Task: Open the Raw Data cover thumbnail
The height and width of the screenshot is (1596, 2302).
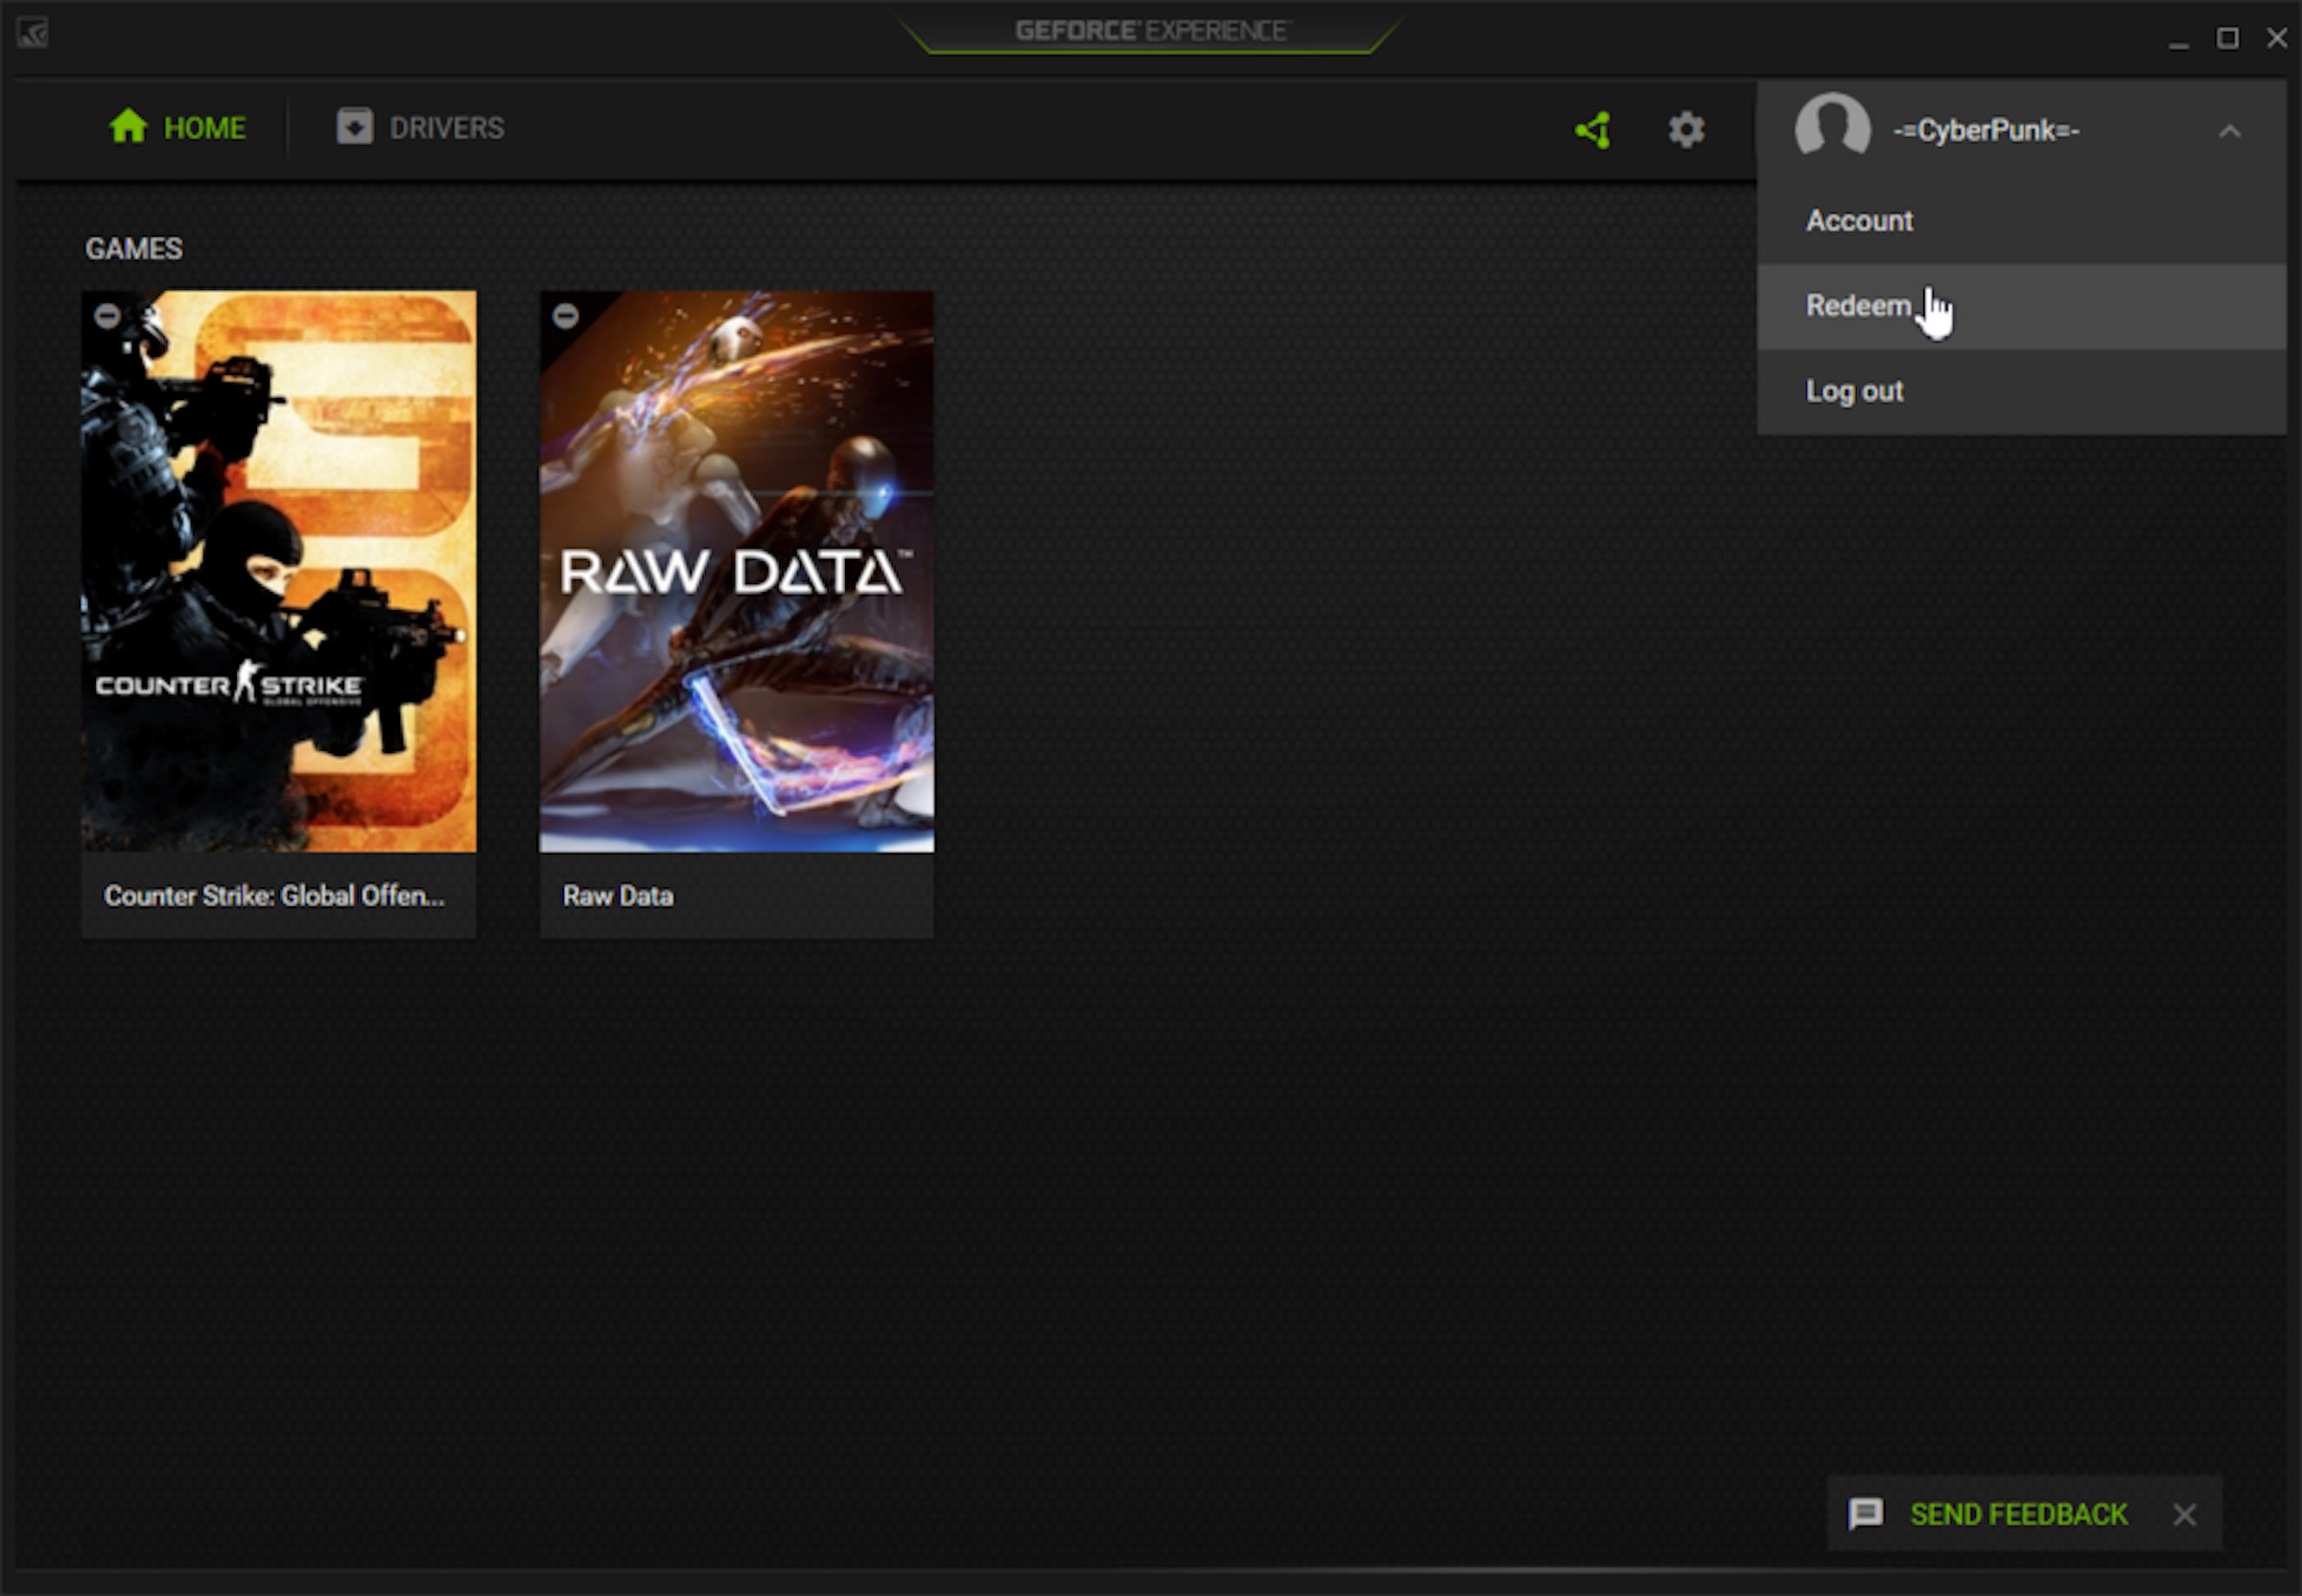Action: click(x=736, y=571)
